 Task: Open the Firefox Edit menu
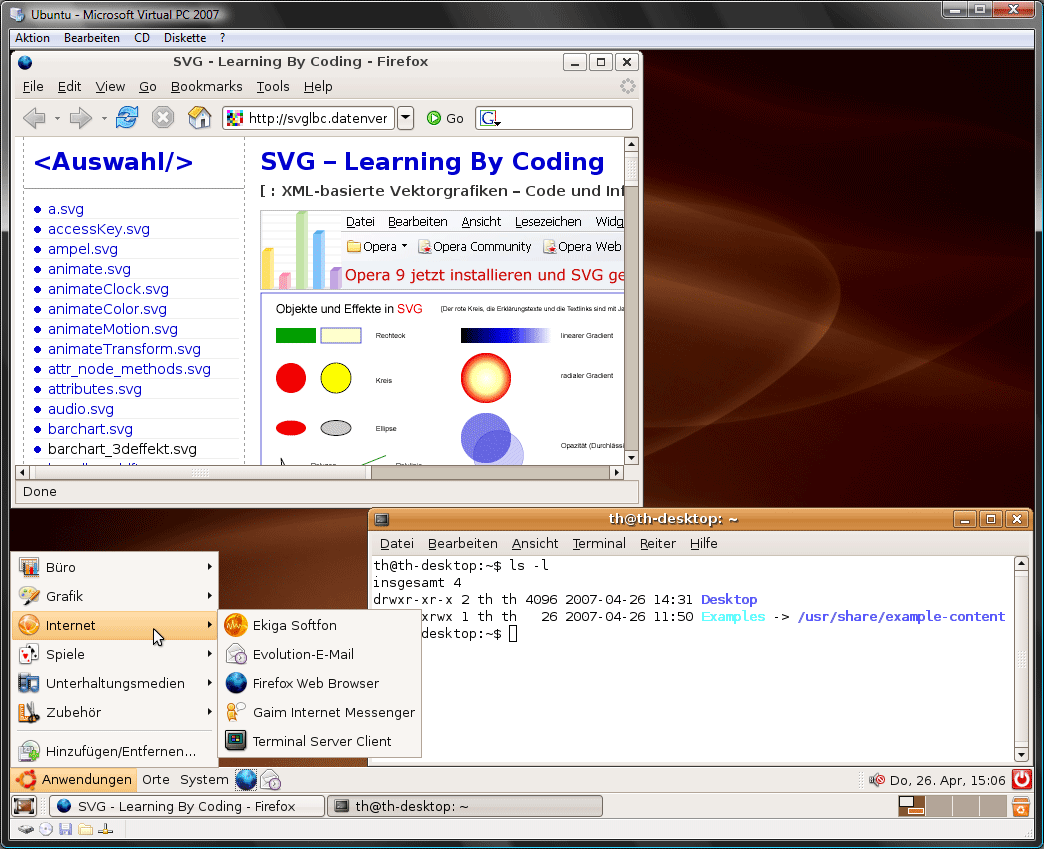click(x=69, y=87)
